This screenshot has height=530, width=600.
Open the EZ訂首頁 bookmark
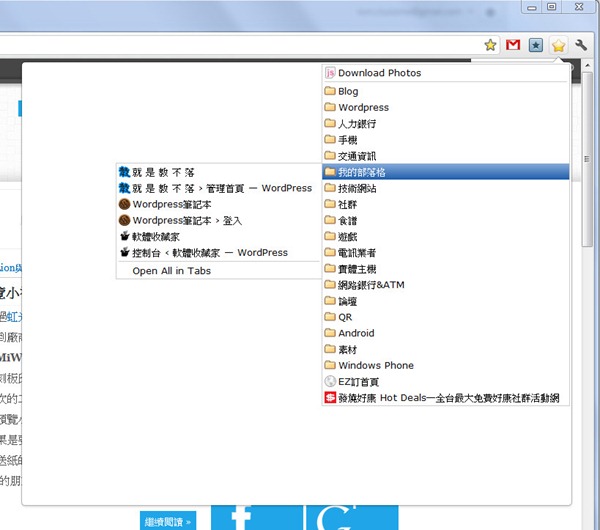click(x=446, y=382)
